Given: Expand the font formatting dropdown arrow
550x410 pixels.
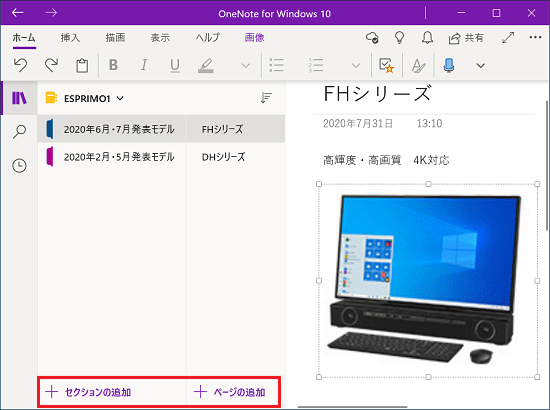Looking at the screenshot, I should [246, 66].
